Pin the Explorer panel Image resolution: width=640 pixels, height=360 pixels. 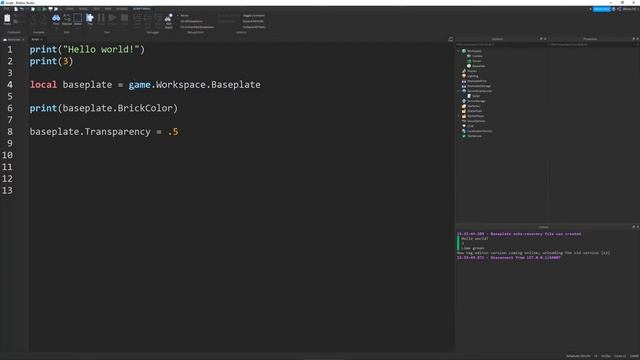(x=541, y=39)
